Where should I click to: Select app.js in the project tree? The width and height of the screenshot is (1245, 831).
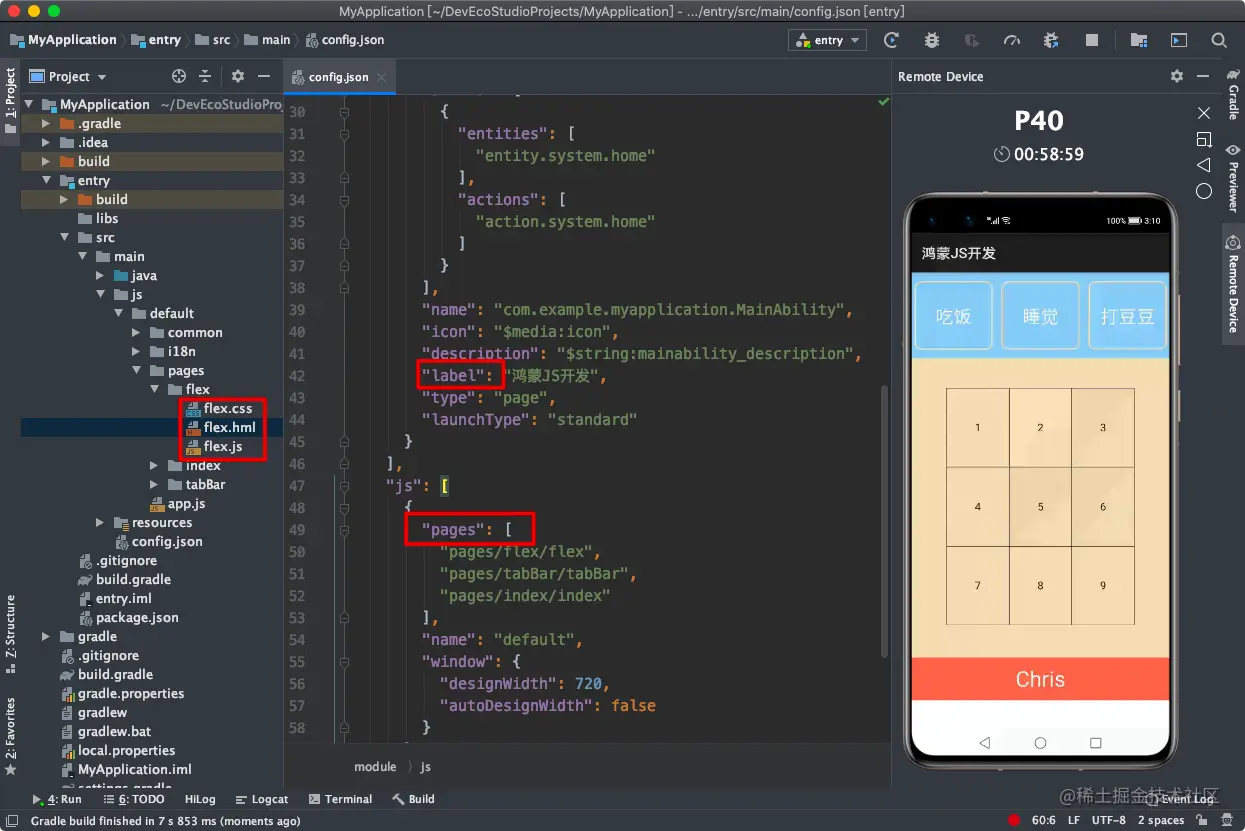(186, 504)
